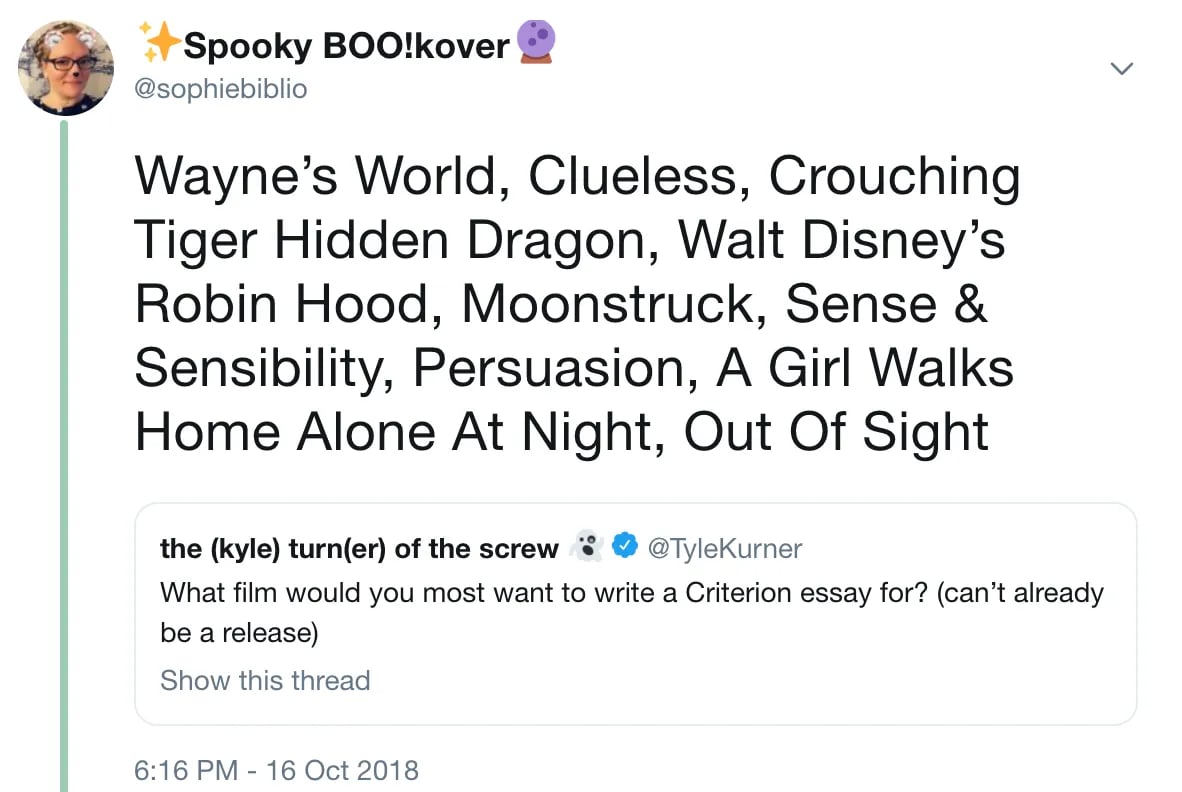Click "Out Of Sight" at the tweet's end

click(836, 432)
